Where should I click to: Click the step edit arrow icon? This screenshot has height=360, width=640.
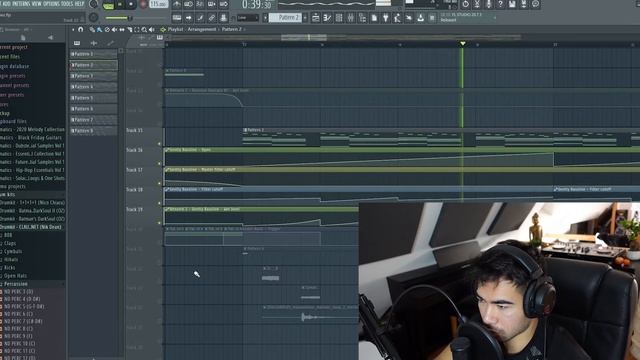click(x=189, y=18)
